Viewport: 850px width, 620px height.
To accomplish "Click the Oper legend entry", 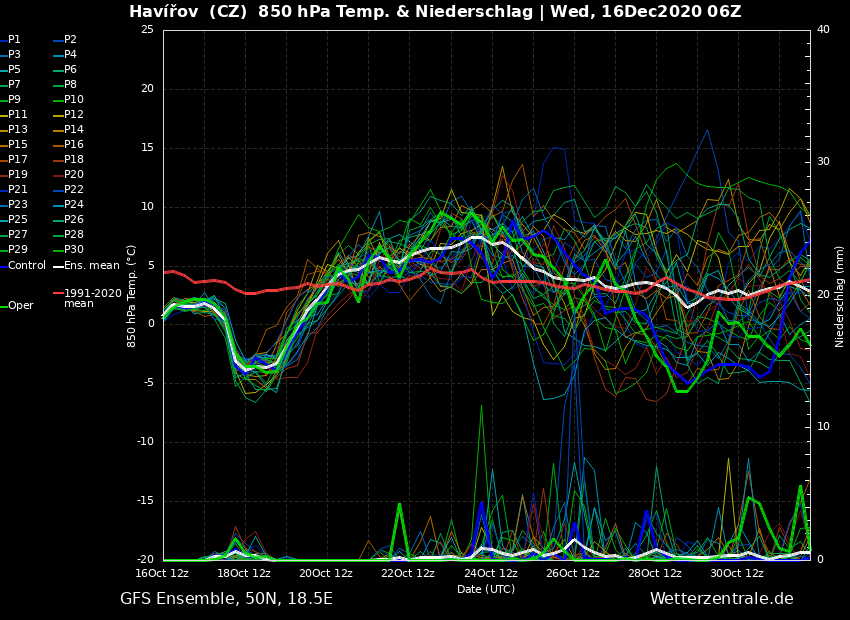I will pos(20,306).
